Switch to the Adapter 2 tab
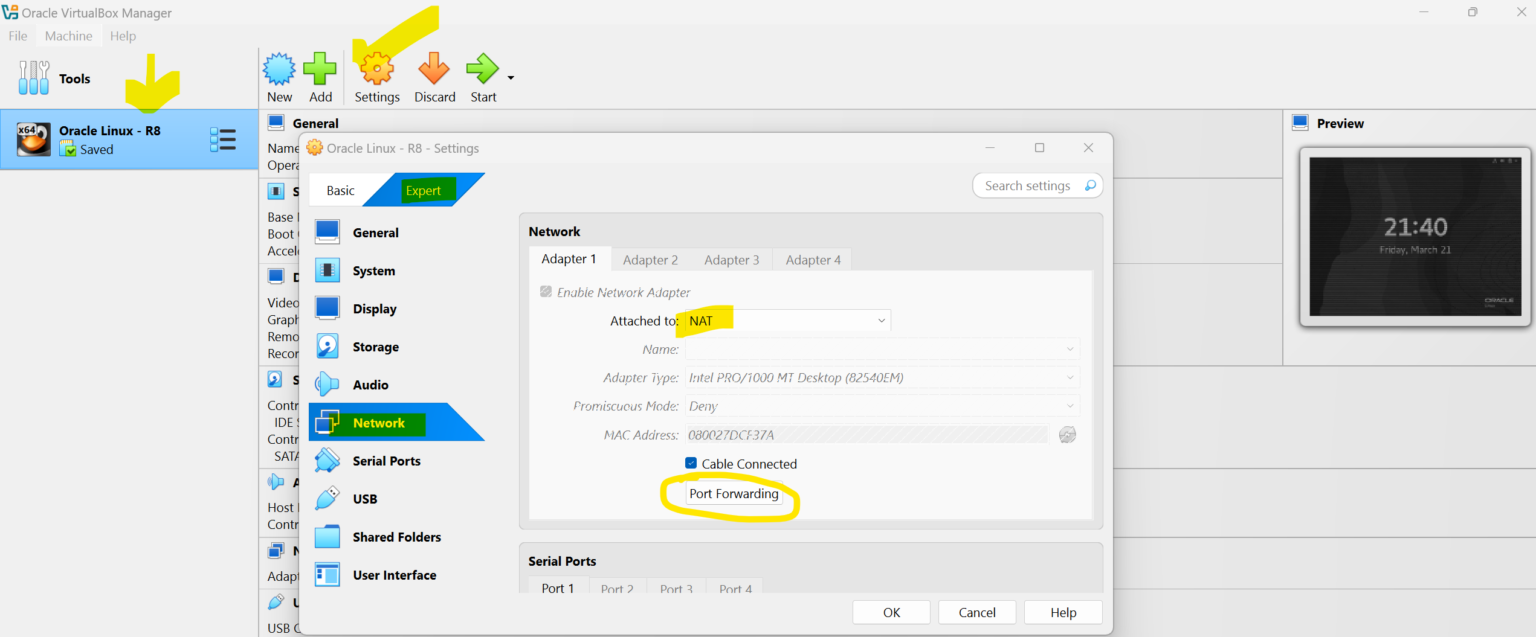The width and height of the screenshot is (1536, 637). tap(651, 259)
